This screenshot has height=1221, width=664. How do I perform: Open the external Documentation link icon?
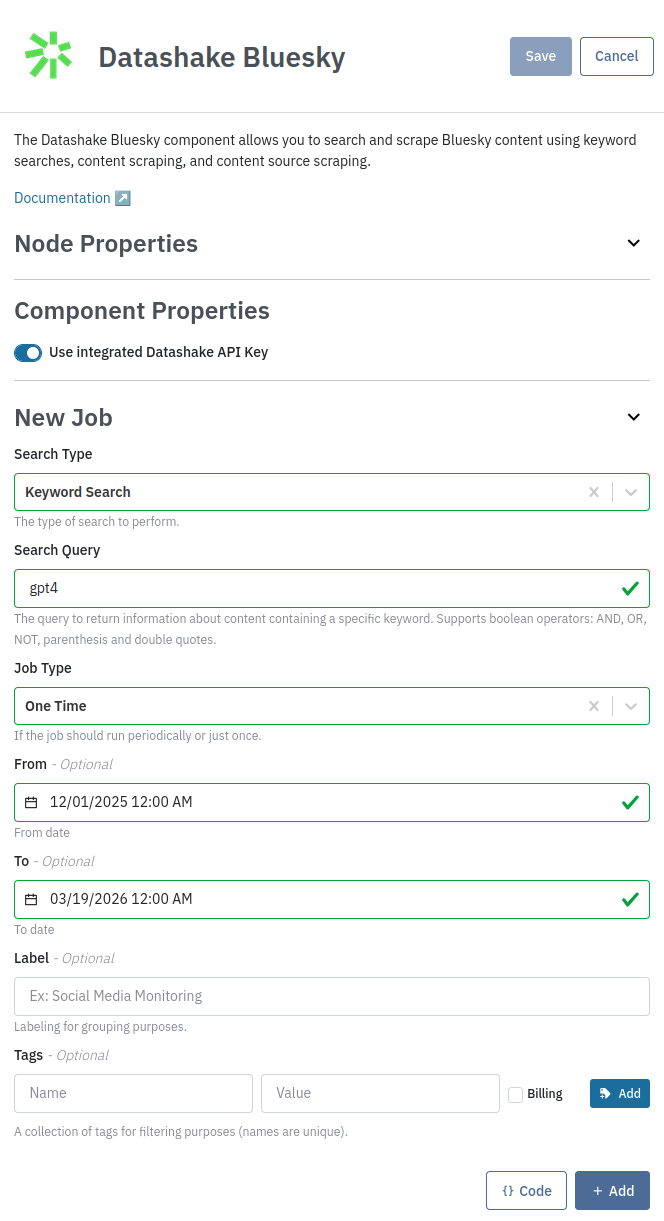pos(123,198)
